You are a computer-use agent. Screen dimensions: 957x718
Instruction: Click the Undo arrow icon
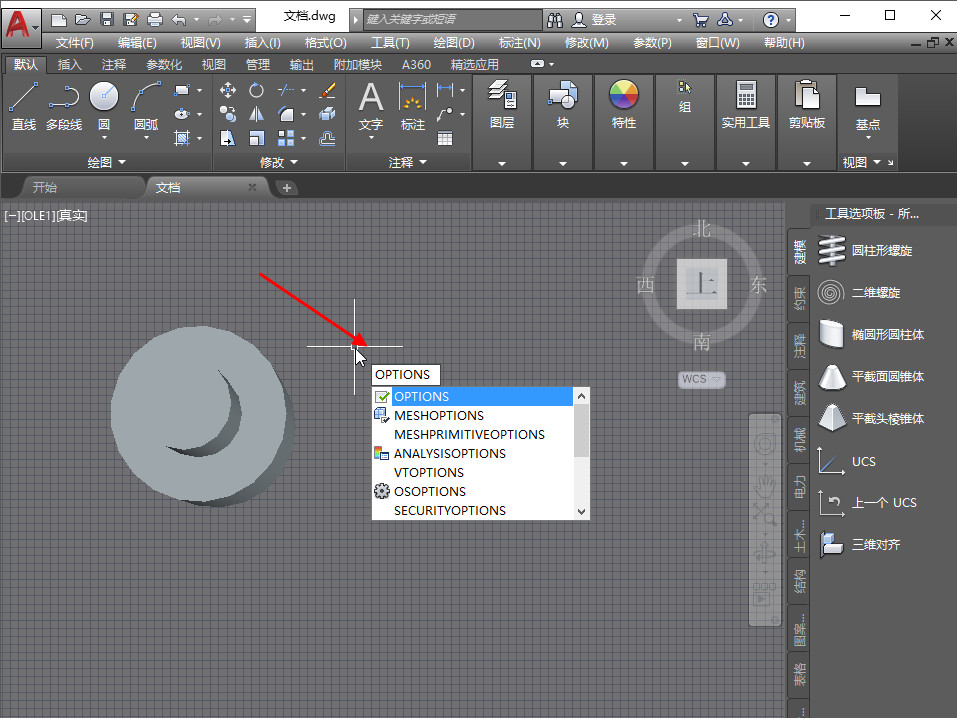click(x=179, y=20)
